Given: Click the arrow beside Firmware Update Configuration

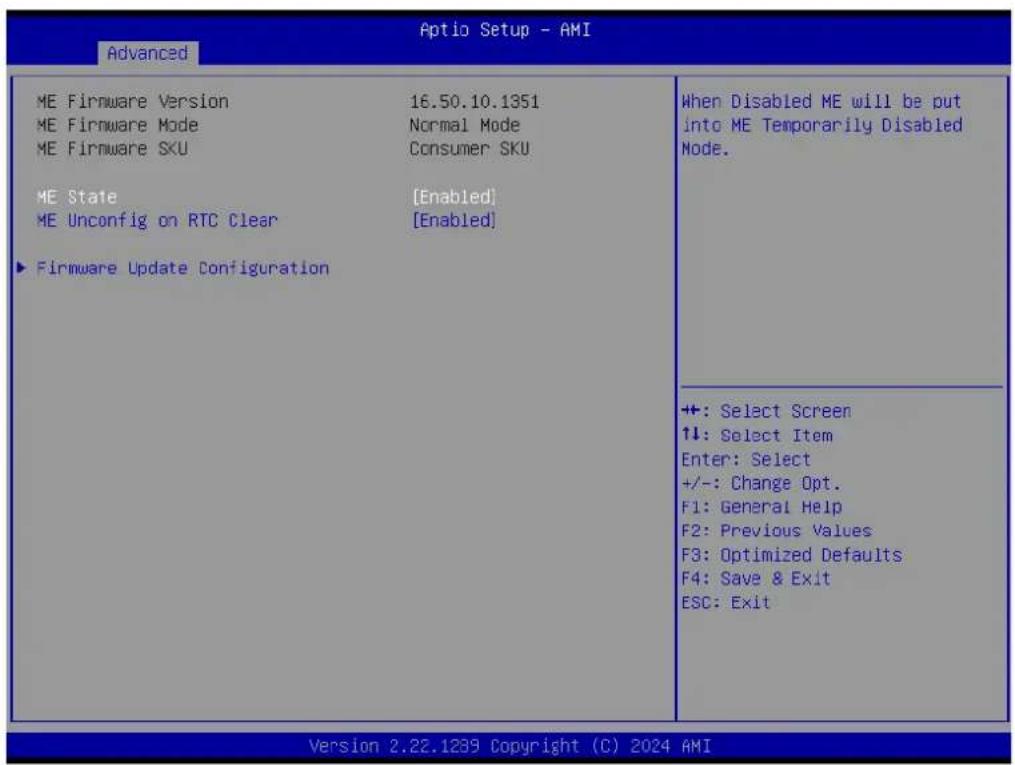Looking at the screenshot, I should 21,267.
